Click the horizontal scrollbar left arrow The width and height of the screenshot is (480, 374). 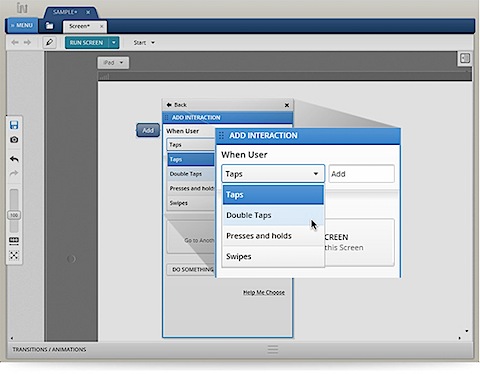pos(12,338)
